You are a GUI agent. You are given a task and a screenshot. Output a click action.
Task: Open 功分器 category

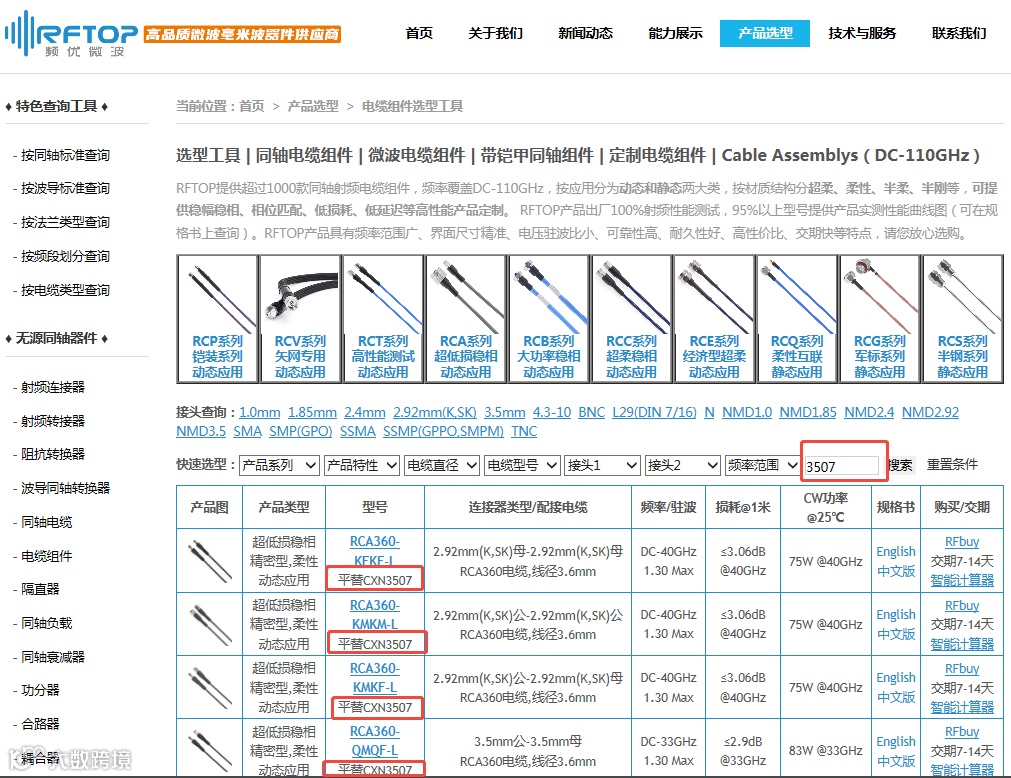click(40, 691)
